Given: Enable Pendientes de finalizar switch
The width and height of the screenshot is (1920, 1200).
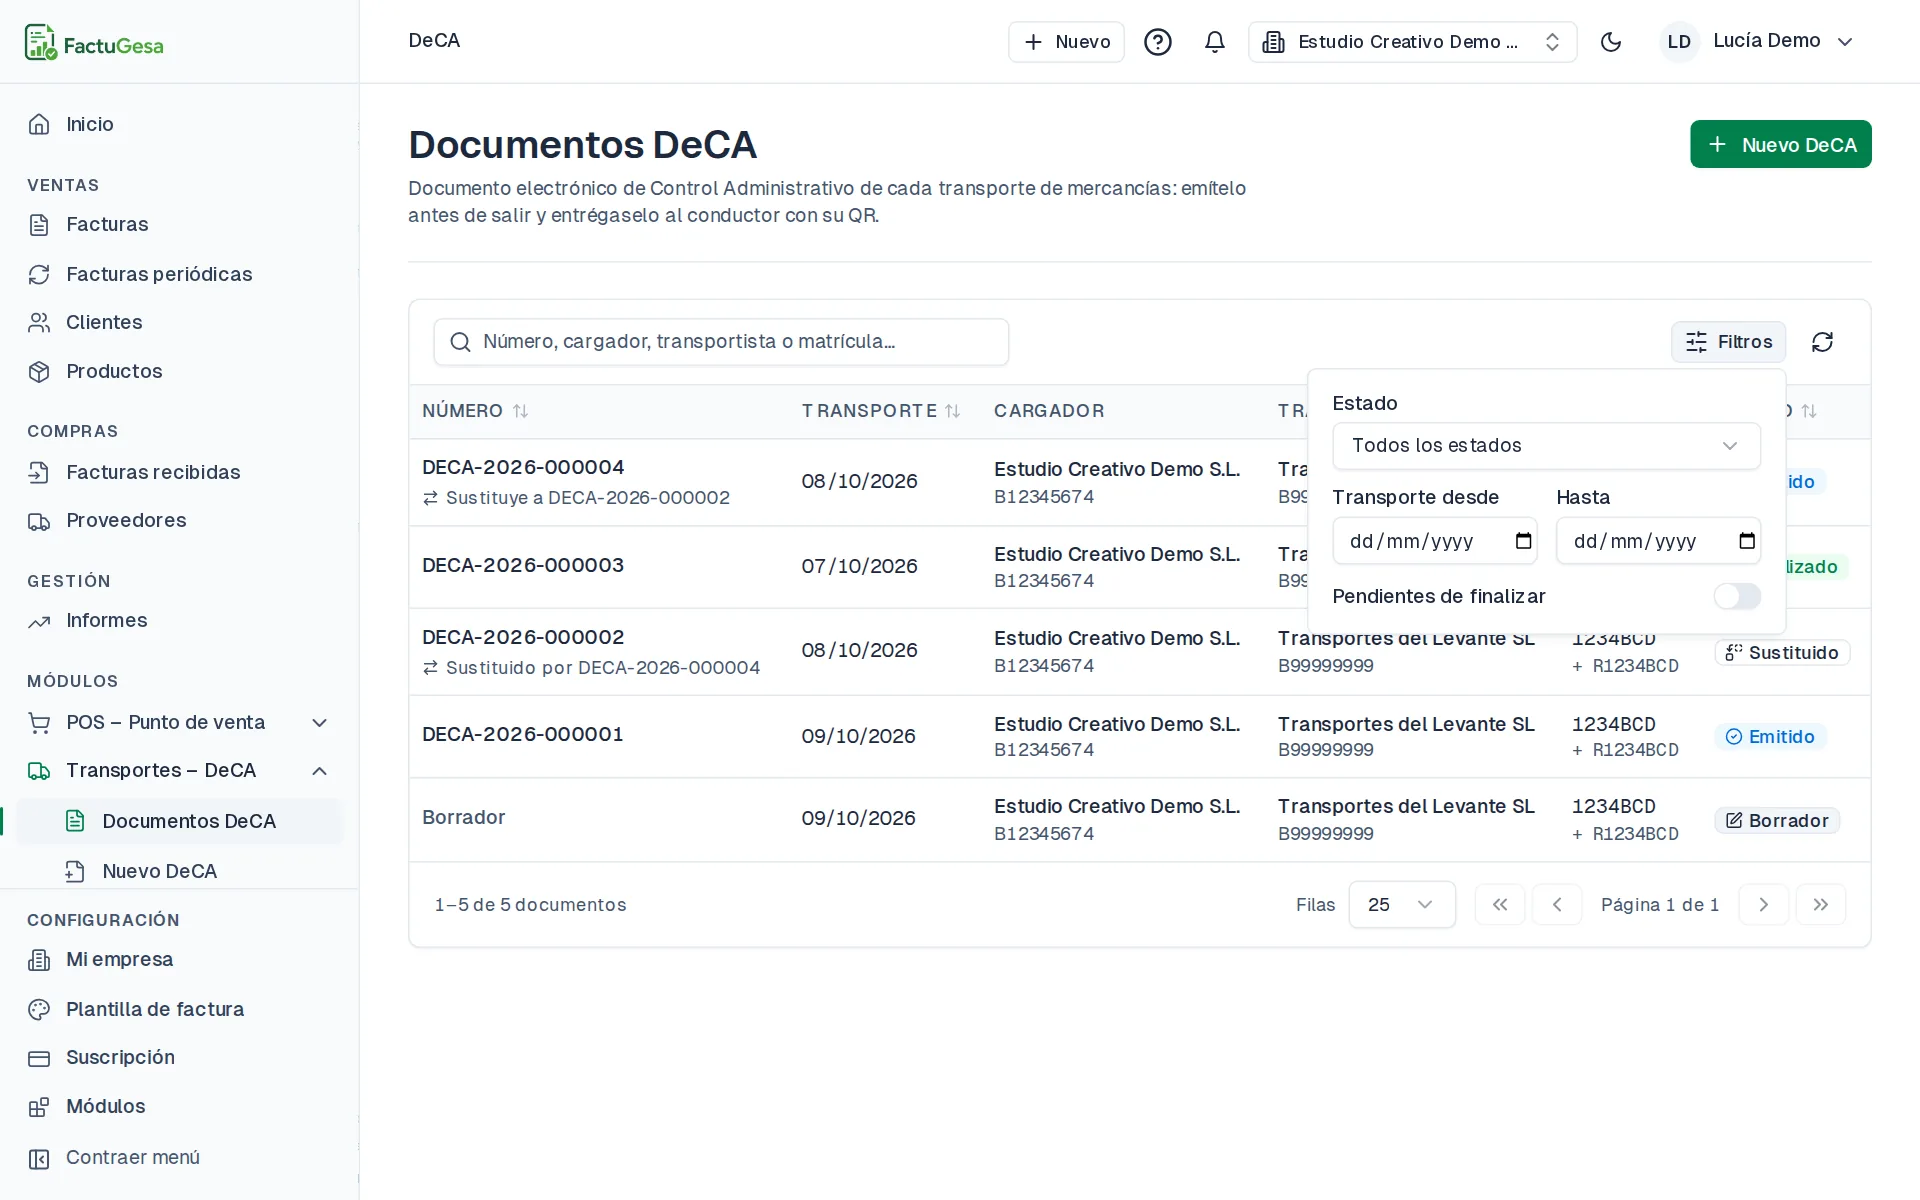Looking at the screenshot, I should (1737, 597).
